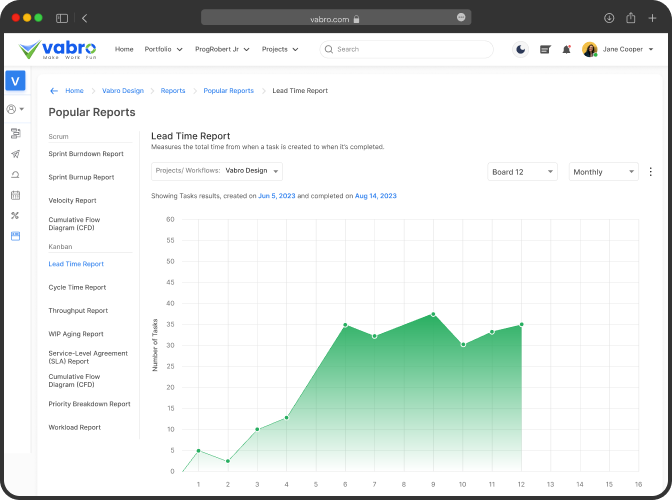Click the browser share icon
Viewport: 672px width, 500px height.
pyautogui.click(x=631, y=18)
